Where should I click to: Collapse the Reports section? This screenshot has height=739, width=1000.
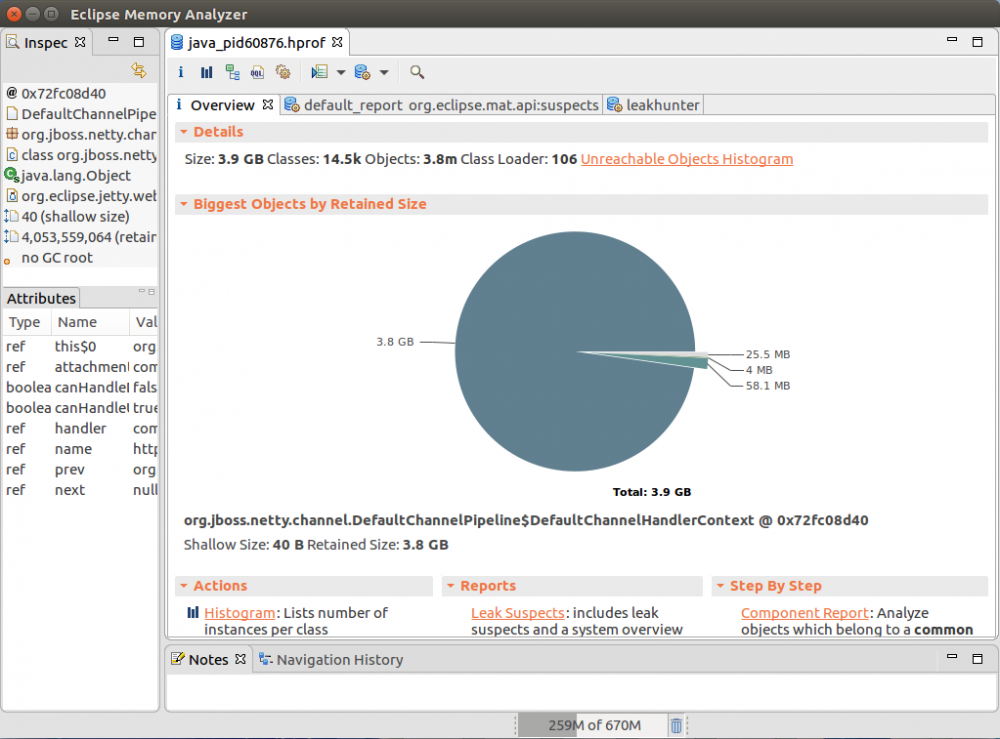450,586
